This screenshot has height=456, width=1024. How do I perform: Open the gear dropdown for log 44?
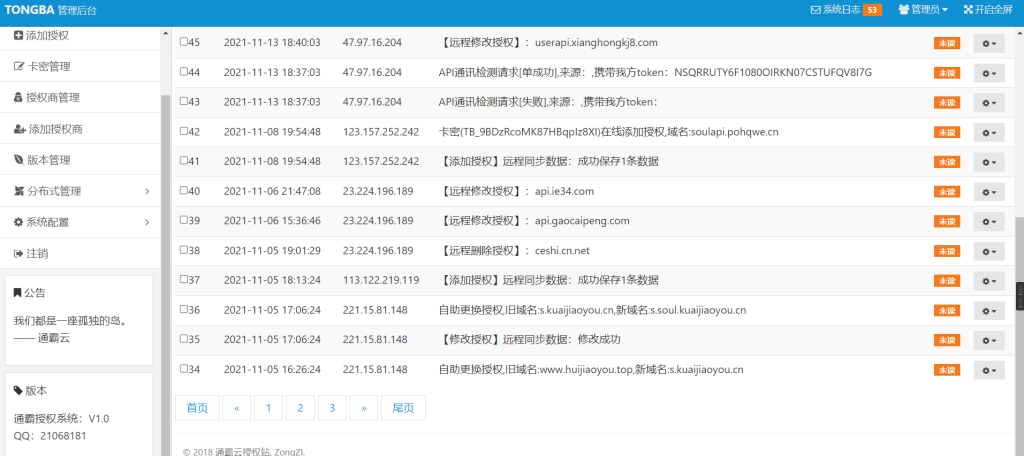pyautogui.click(x=989, y=73)
